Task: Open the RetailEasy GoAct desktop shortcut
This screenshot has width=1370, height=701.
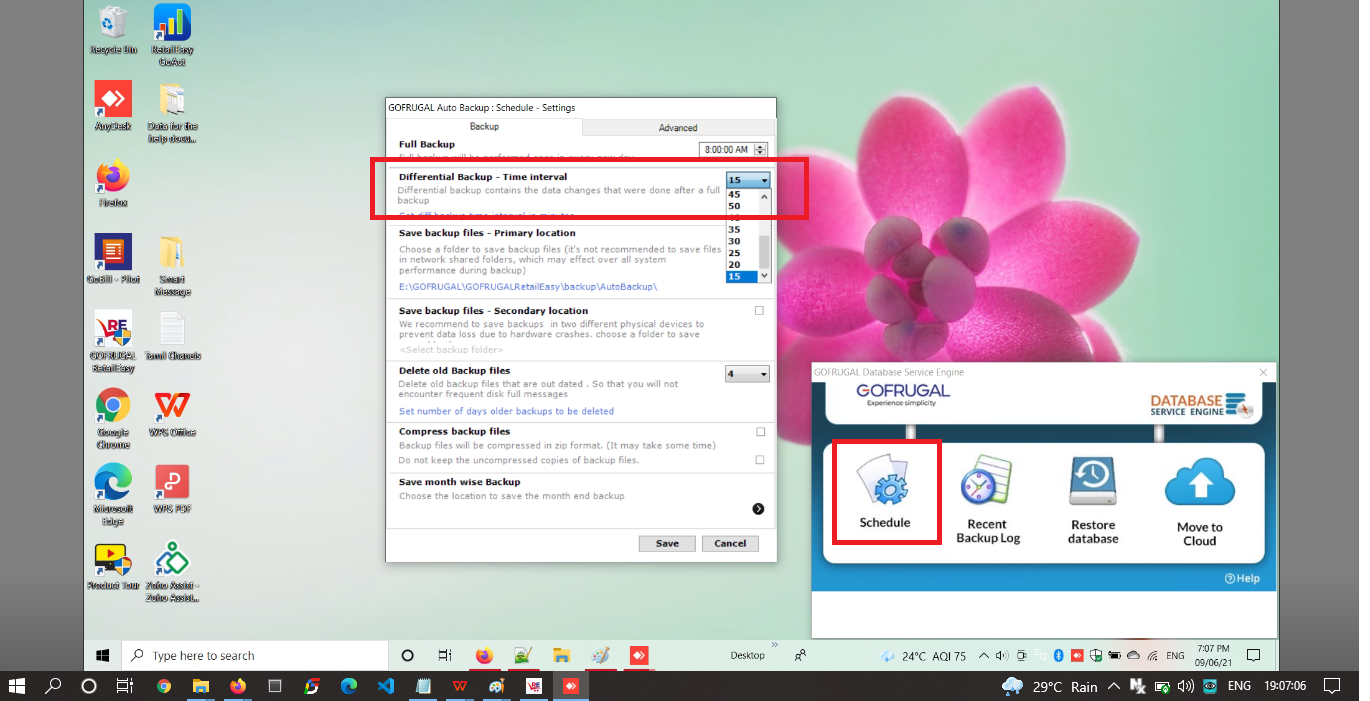Action: click(172, 36)
